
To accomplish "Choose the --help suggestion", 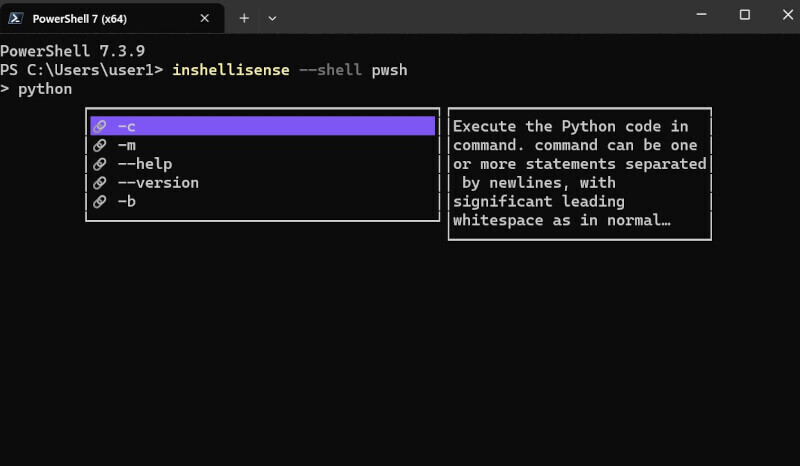I will 263,164.
